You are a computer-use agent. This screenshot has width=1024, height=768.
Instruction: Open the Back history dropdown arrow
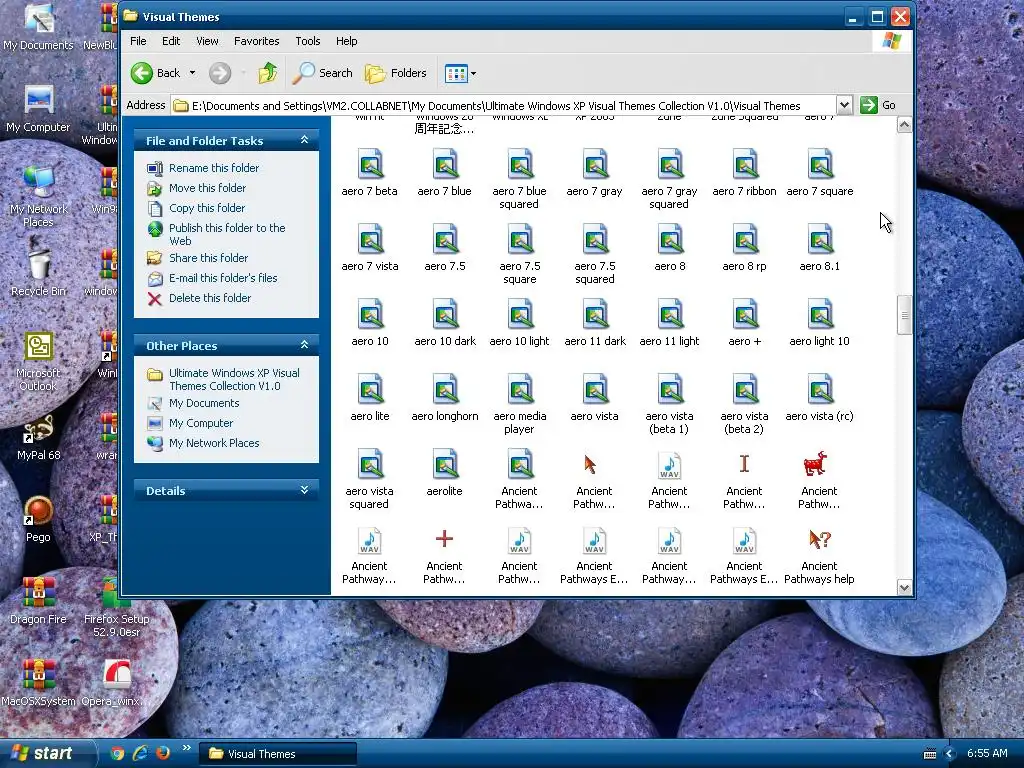tap(193, 73)
